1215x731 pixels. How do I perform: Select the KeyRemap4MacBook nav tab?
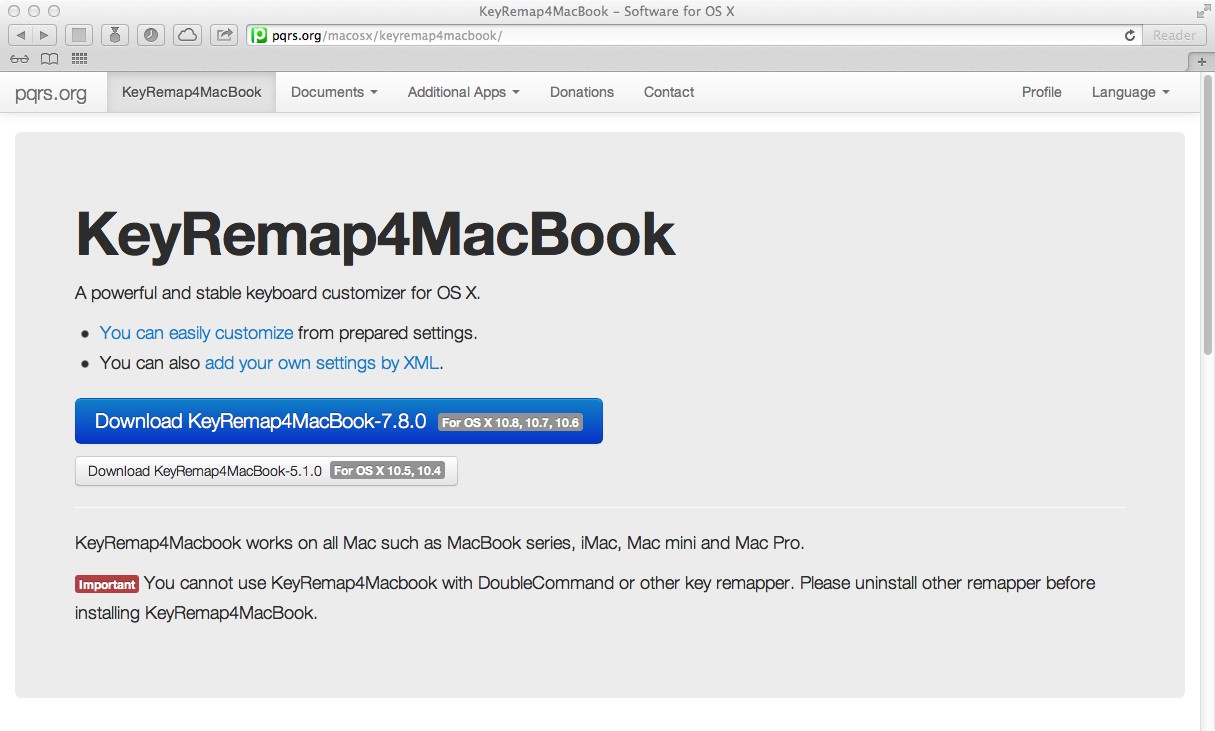192,92
